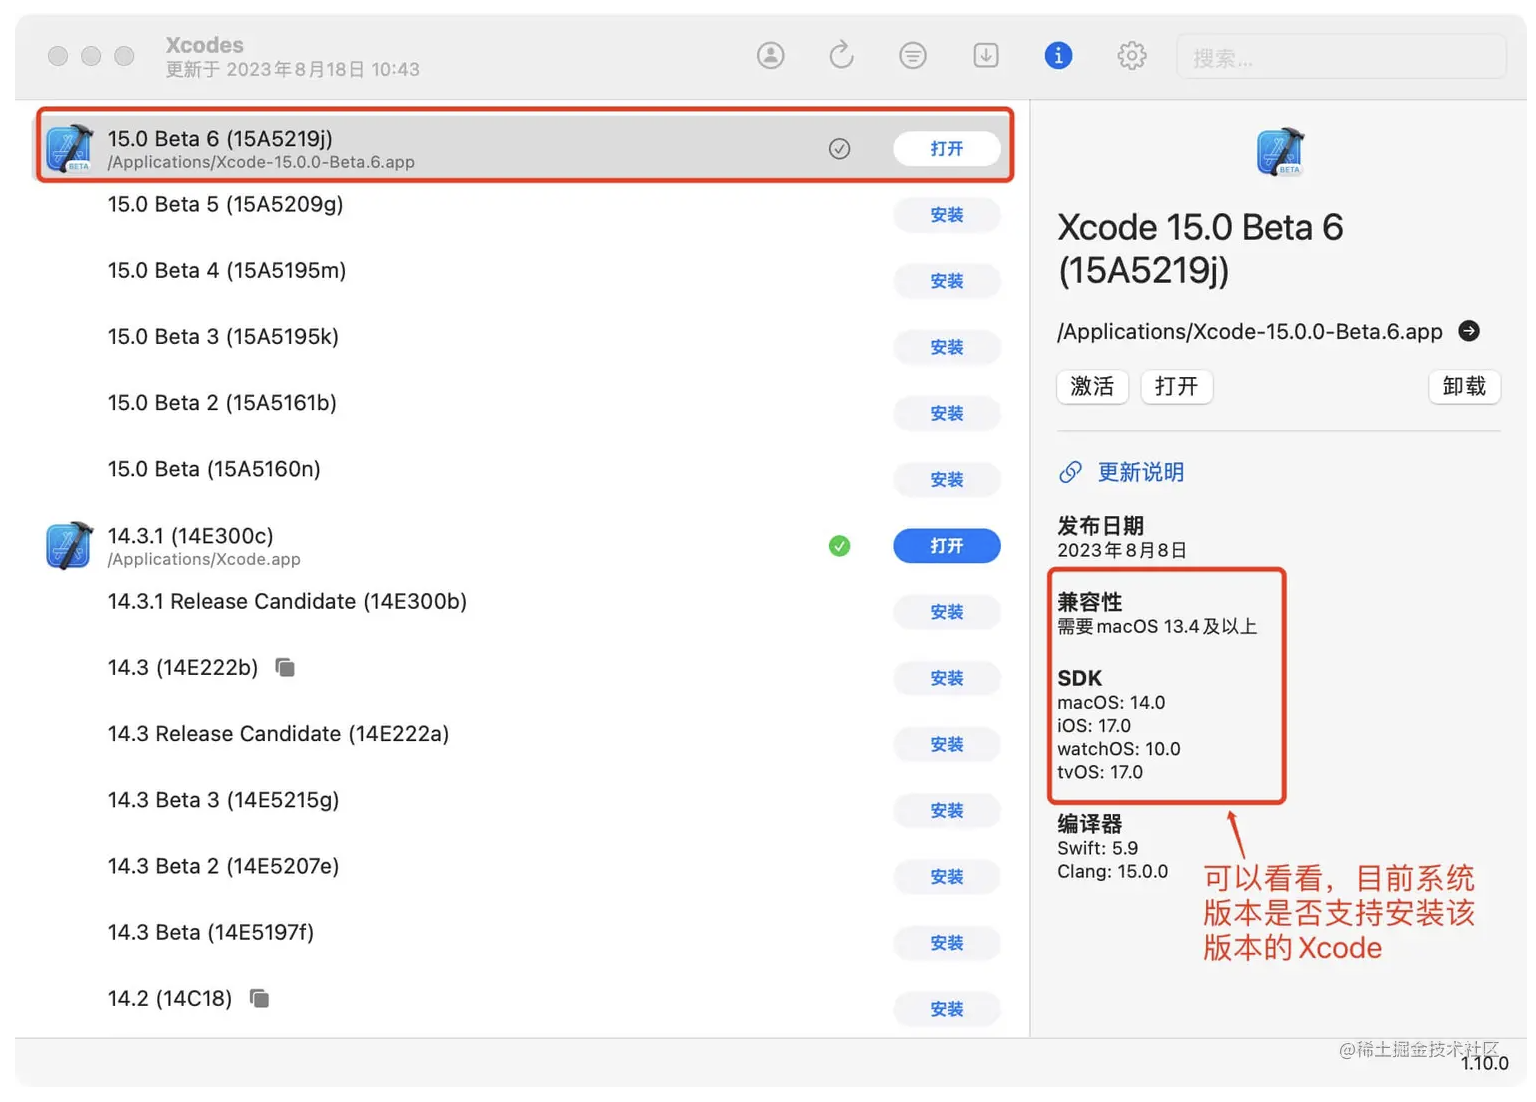Click the Xcode 15.0 Beta 6 title in details
1536x1102 pixels.
[x=1200, y=249]
